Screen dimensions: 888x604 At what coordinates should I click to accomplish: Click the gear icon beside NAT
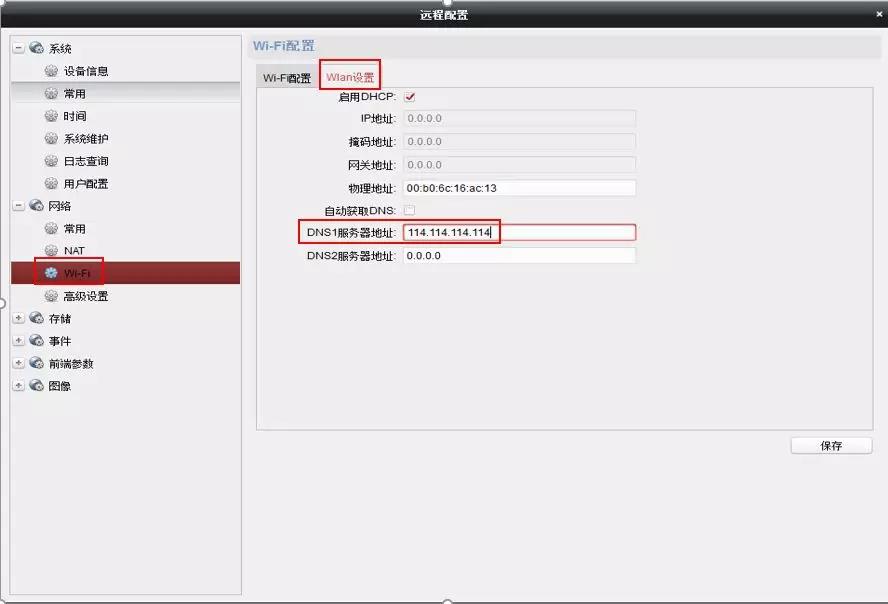(51, 250)
